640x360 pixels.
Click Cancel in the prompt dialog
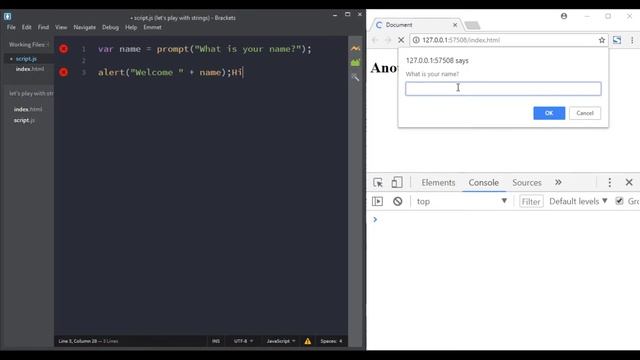(584, 113)
